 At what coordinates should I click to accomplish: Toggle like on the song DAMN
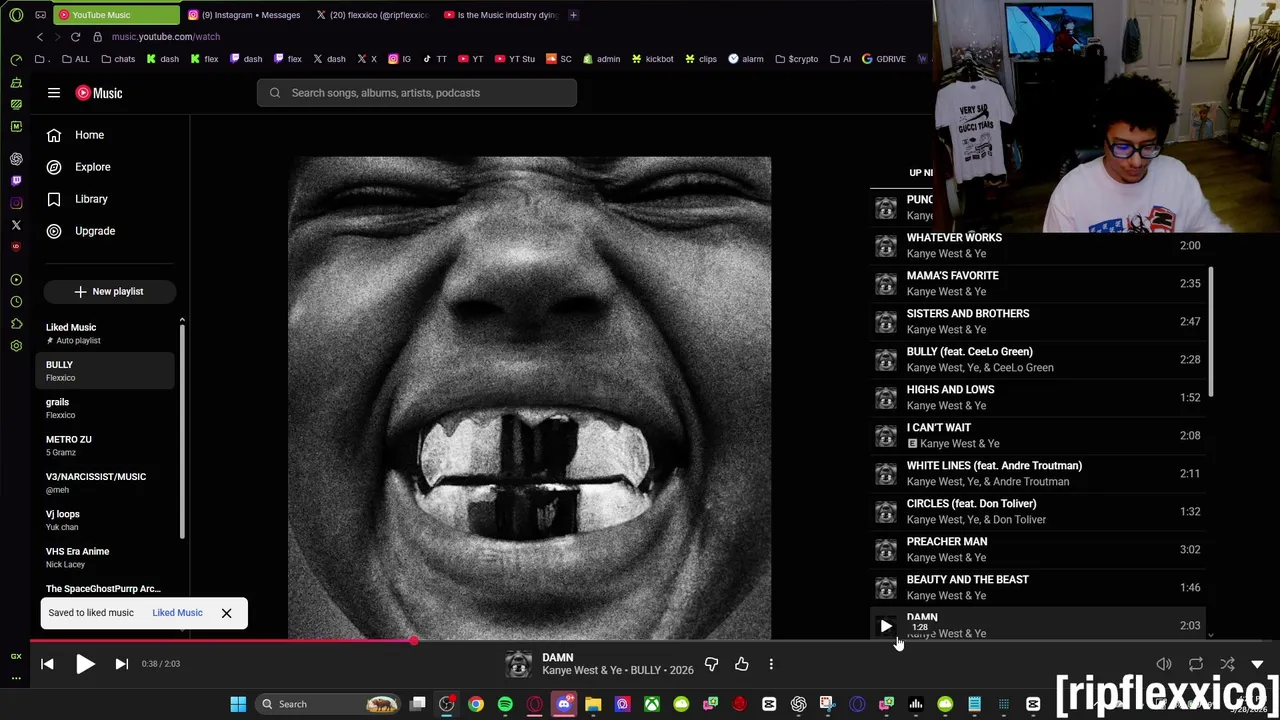pyautogui.click(x=741, y=664)
